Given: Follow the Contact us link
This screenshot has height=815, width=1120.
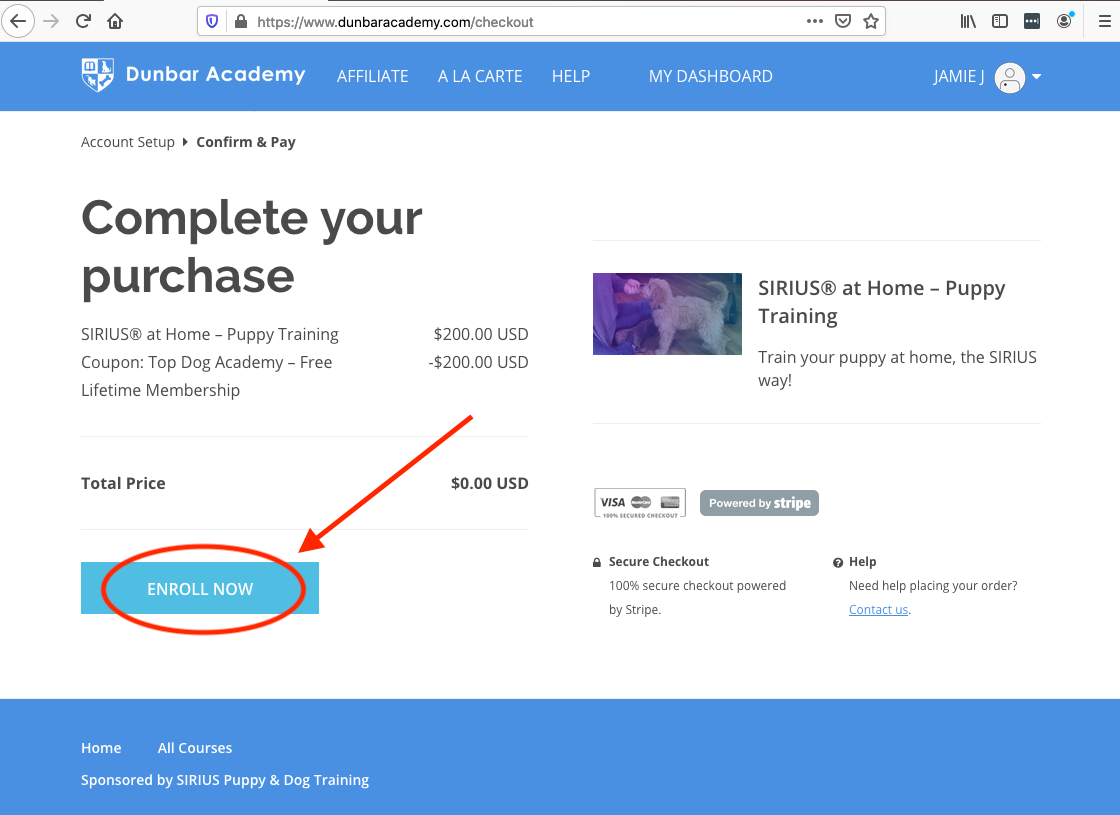Looking at the screenshot, I should [x=879, y=609].
